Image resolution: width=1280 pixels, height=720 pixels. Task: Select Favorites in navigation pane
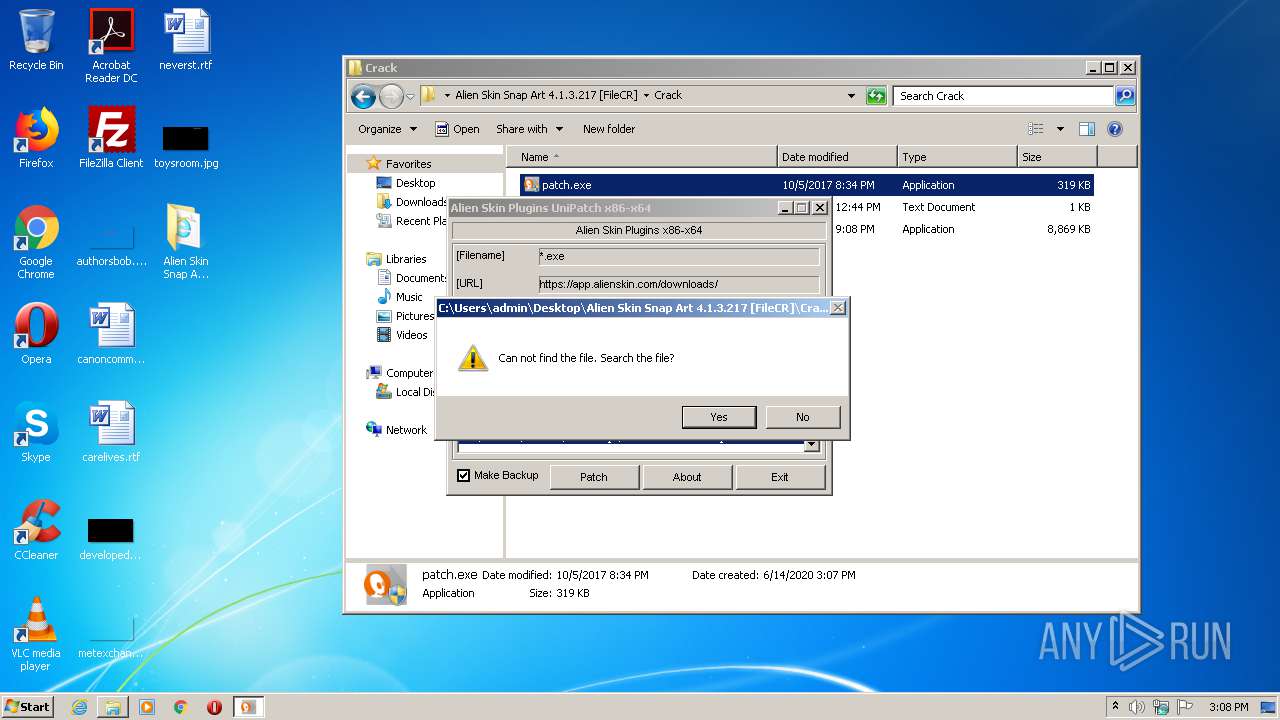[x=408, y=164]
